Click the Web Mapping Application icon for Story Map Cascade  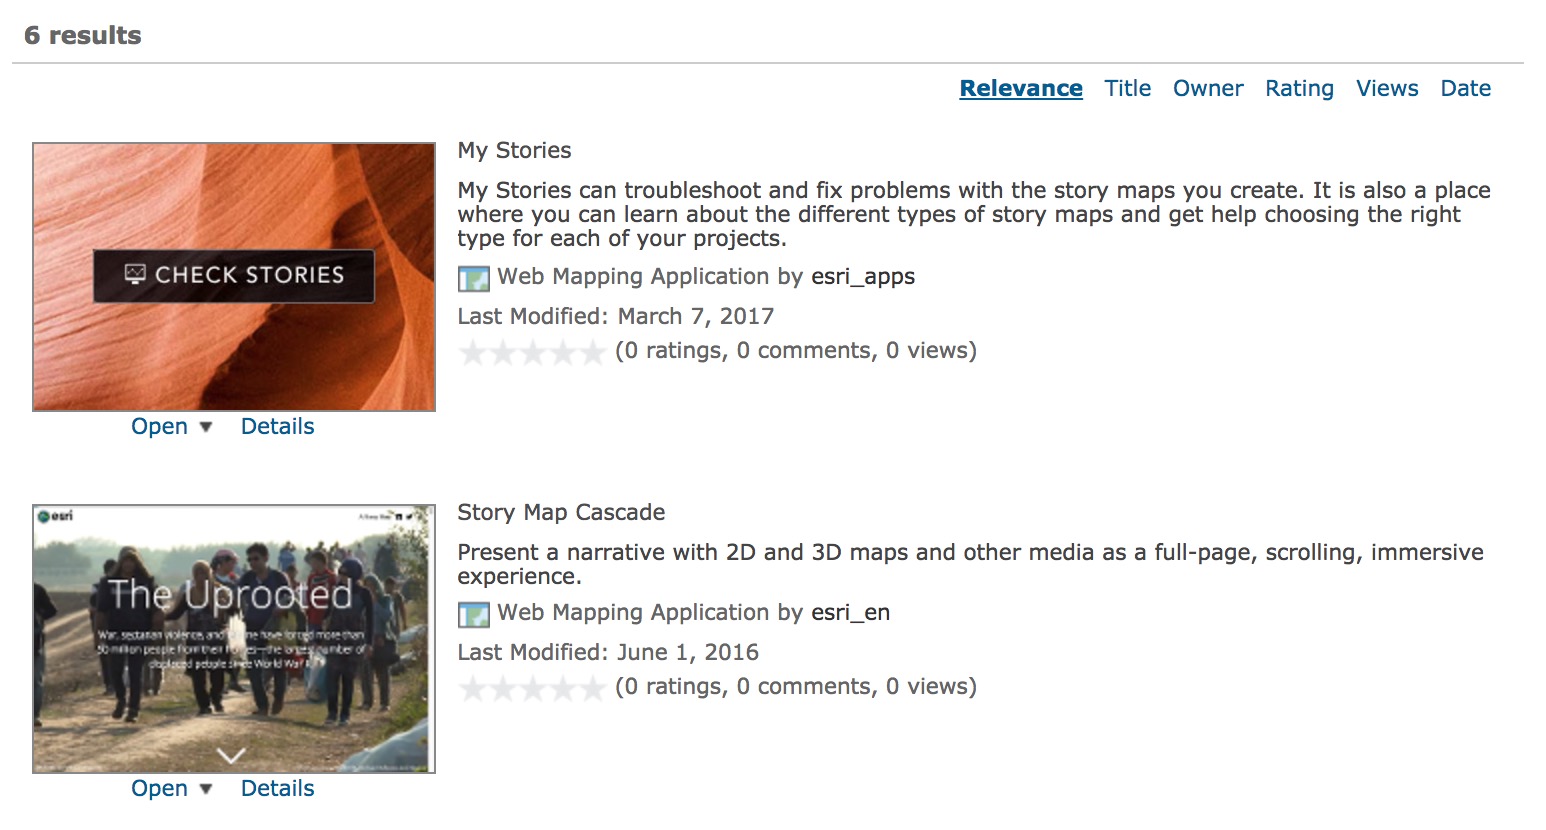[473, 614]
